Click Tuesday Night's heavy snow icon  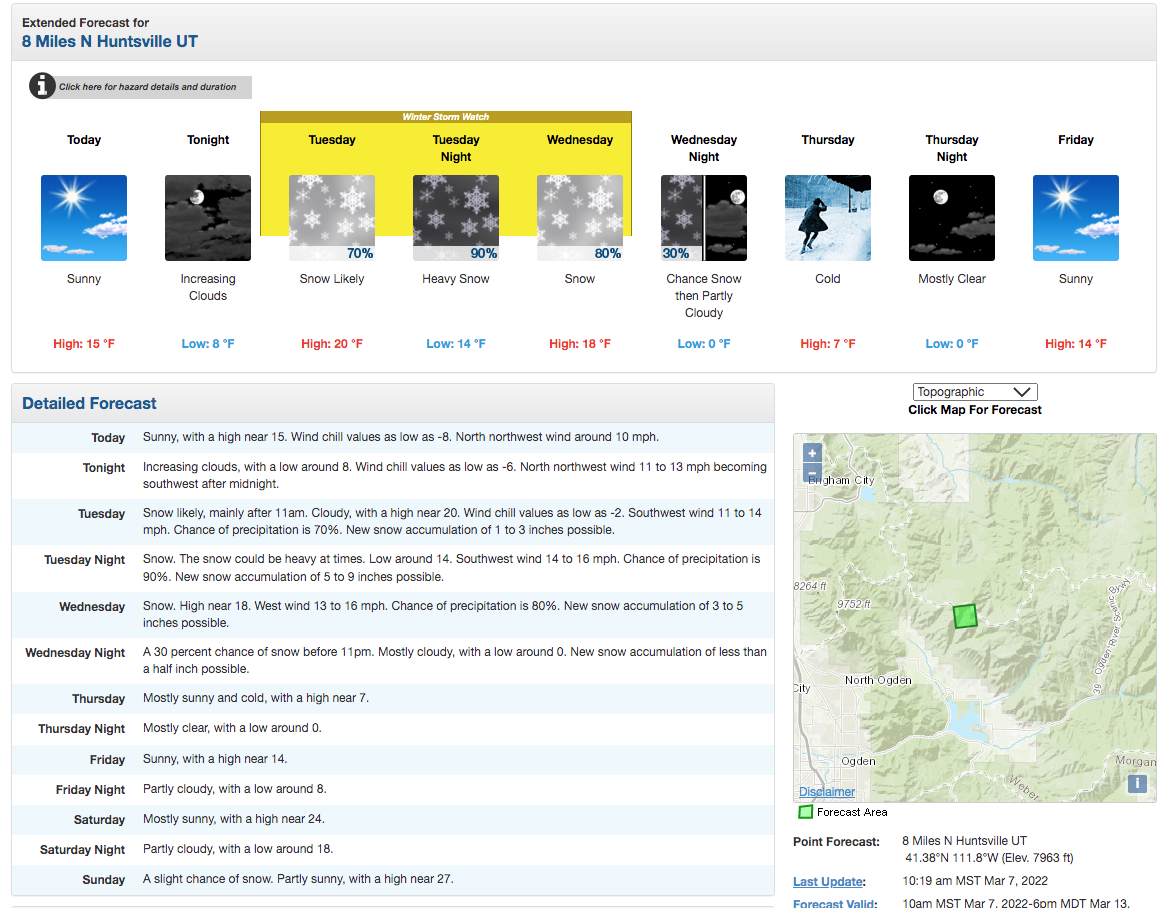point(456,218)
